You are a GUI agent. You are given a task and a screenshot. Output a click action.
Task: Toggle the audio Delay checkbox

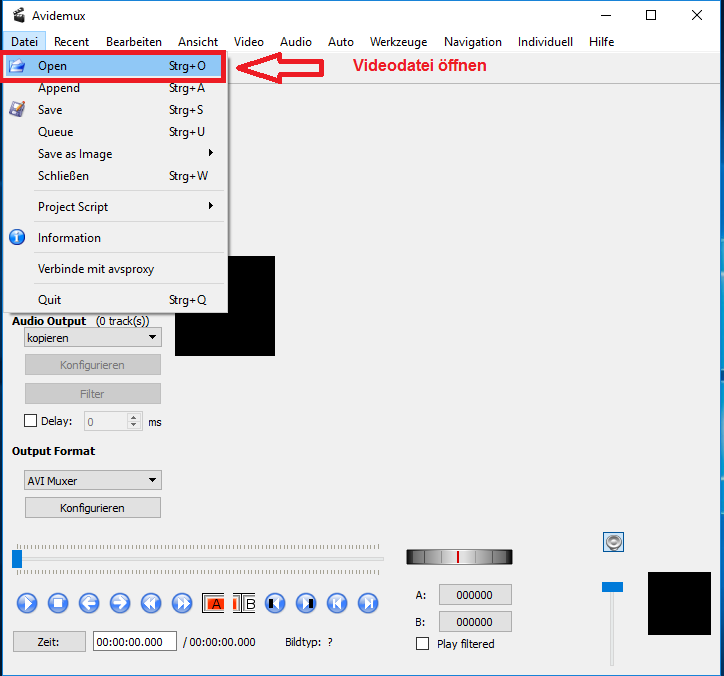click(31, 422)
